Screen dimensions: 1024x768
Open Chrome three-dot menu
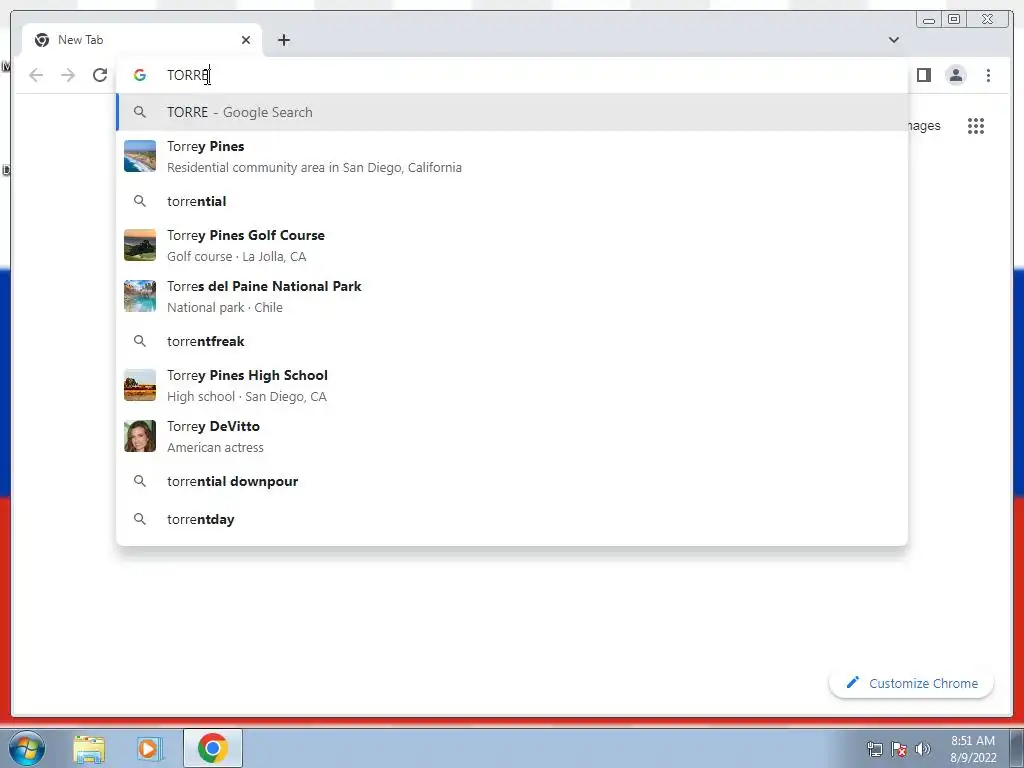[x=988, y=75]
